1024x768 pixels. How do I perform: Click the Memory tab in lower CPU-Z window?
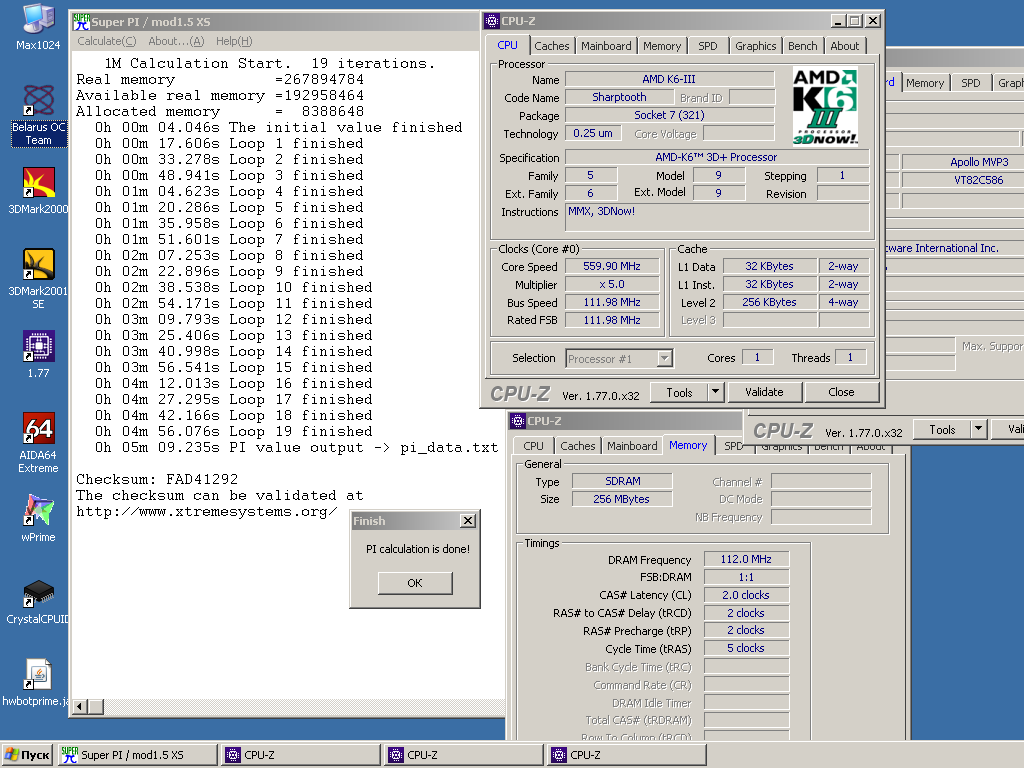[688, 445]
